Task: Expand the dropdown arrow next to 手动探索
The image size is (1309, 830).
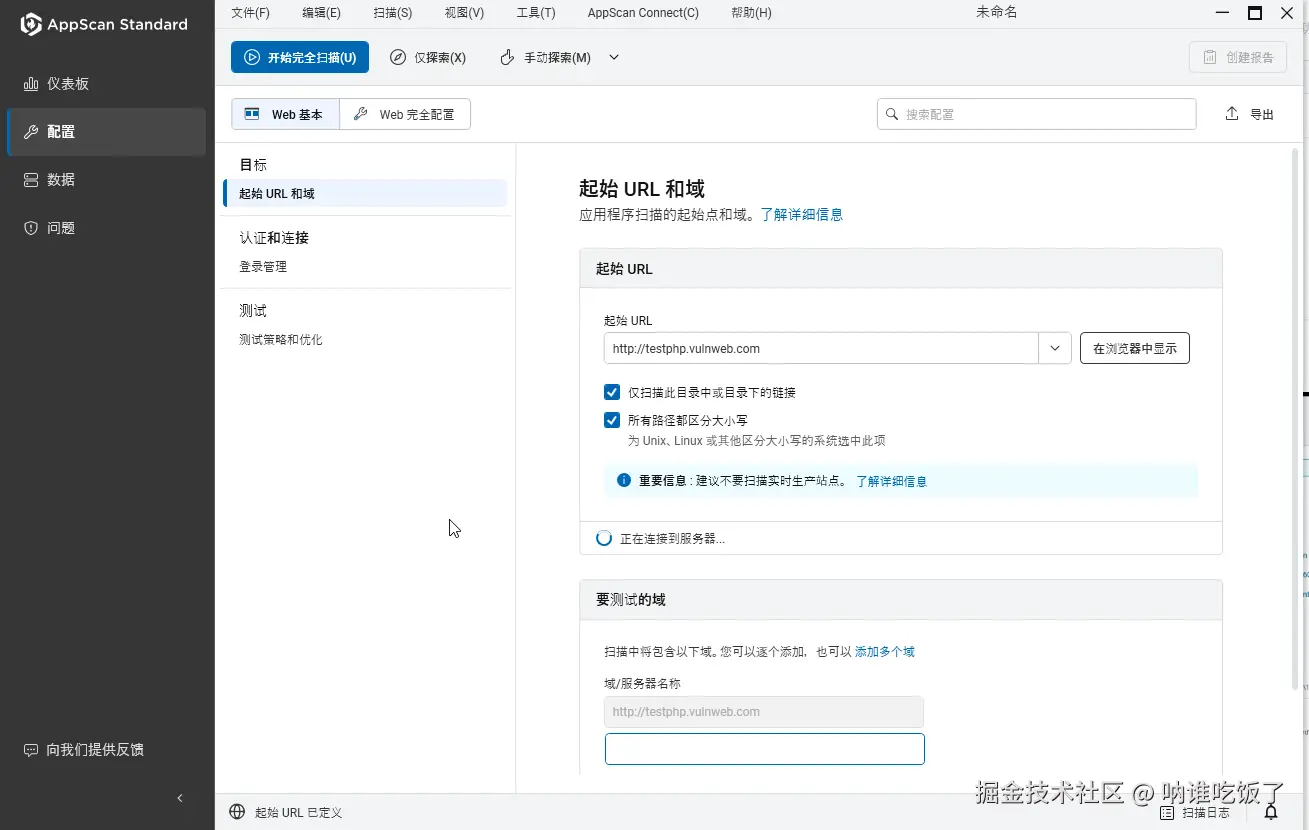Action: pos(614,57)
